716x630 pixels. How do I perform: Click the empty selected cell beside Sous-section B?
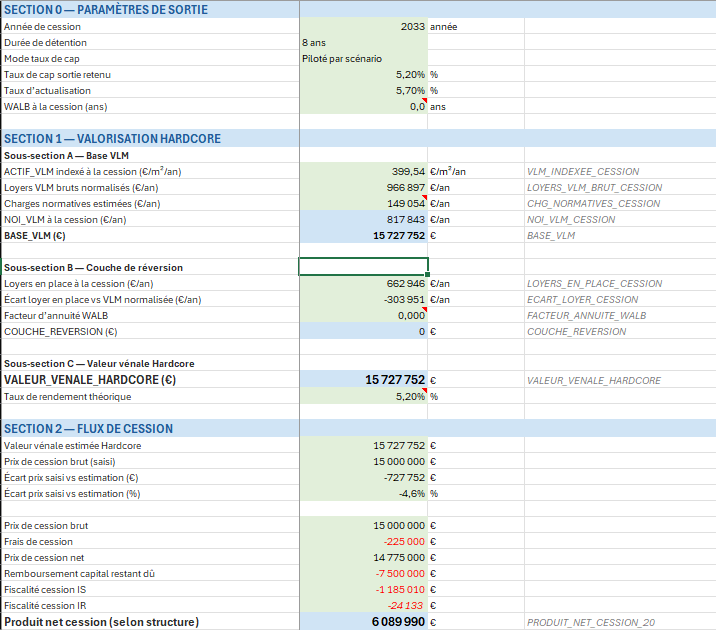[x=363, y=267]
